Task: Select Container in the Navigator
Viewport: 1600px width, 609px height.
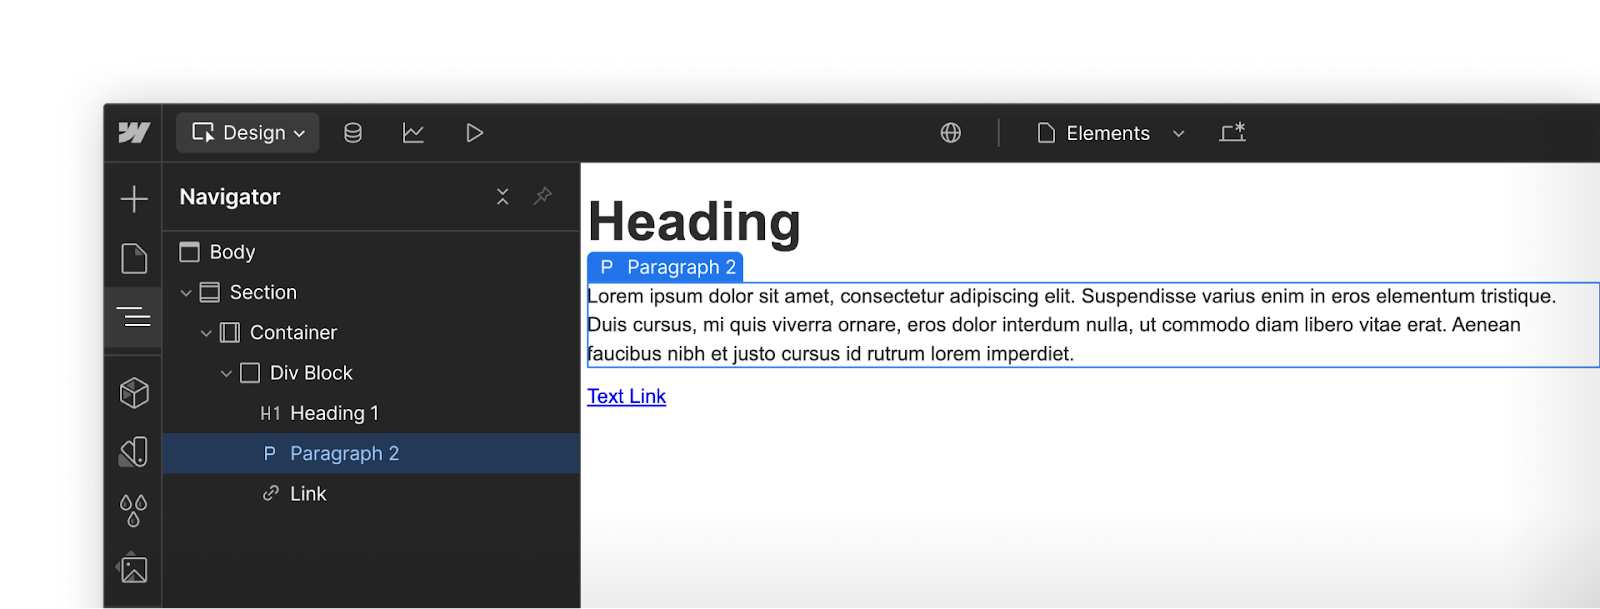Action: pyautogui.click(x=371, y=333)
